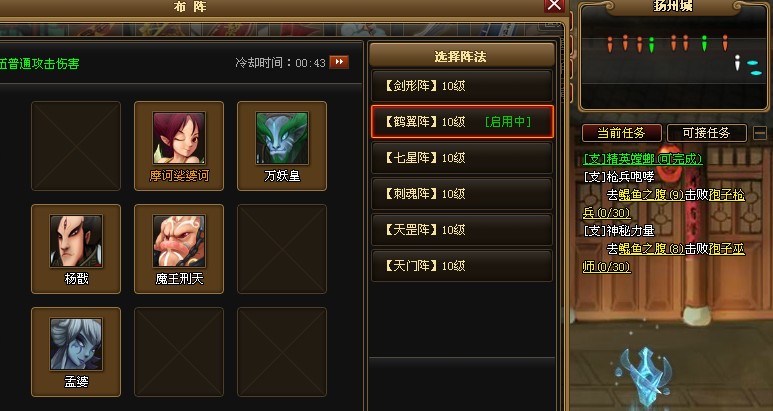The width and height of the screenshot is (773, 411).
Task: Switch to the 可接任务 tab
Action: 706,133
